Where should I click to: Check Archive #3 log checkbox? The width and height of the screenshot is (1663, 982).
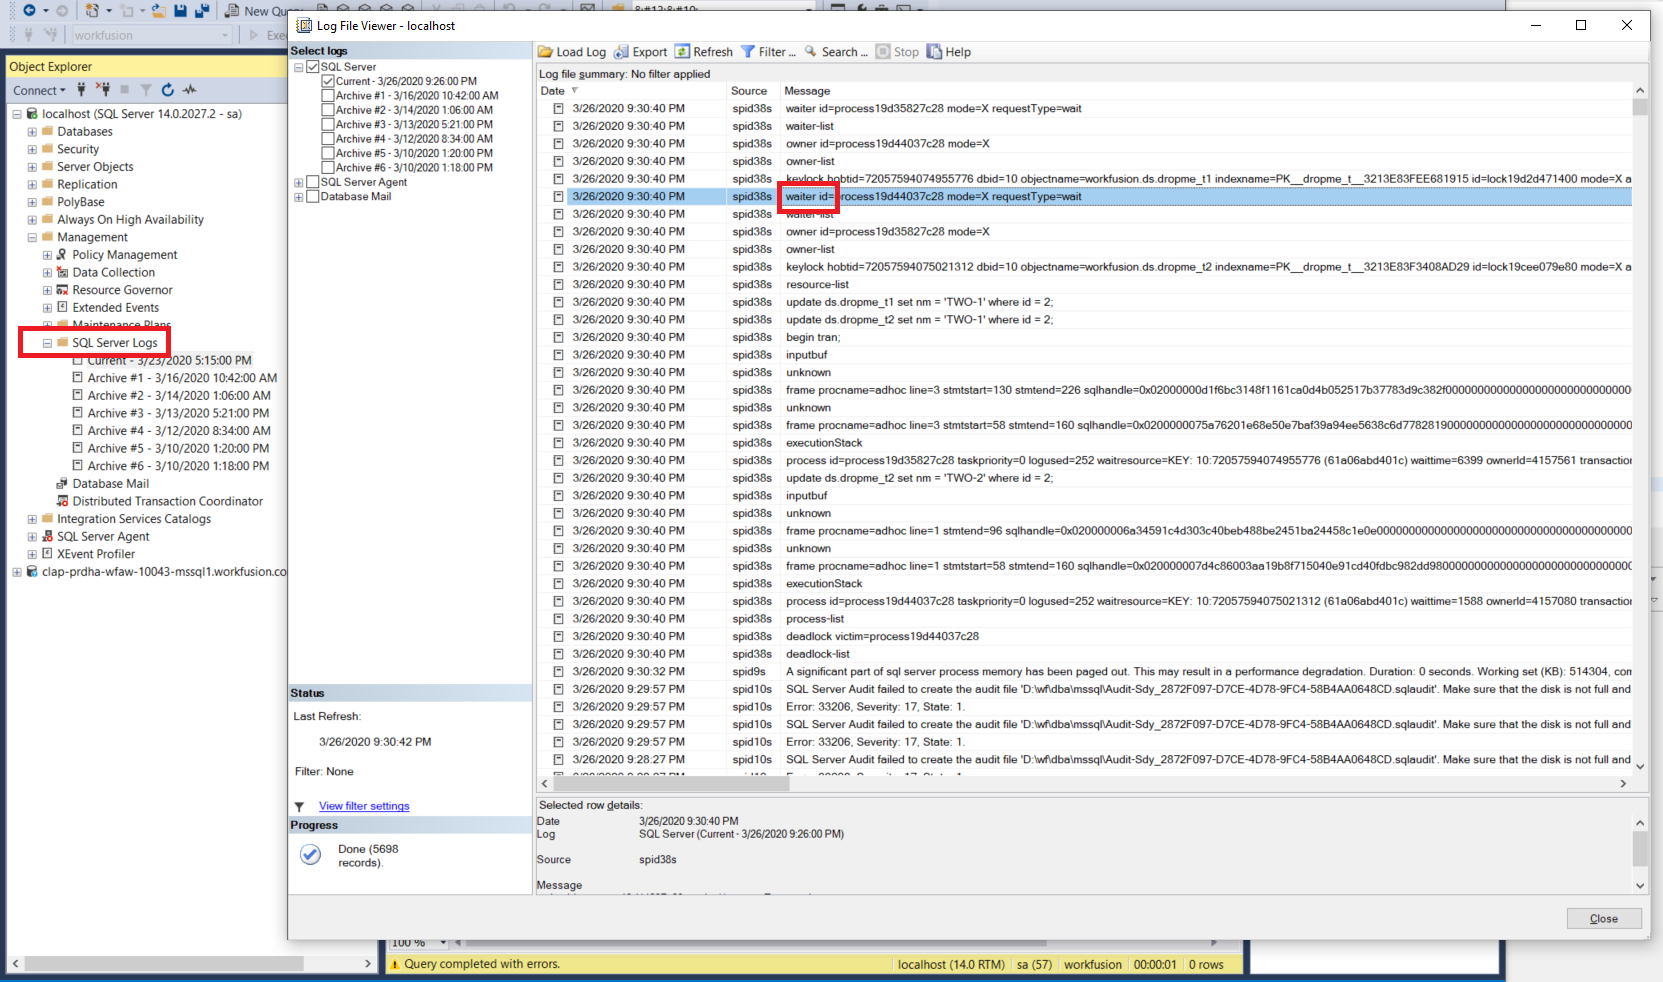(328, 124)
